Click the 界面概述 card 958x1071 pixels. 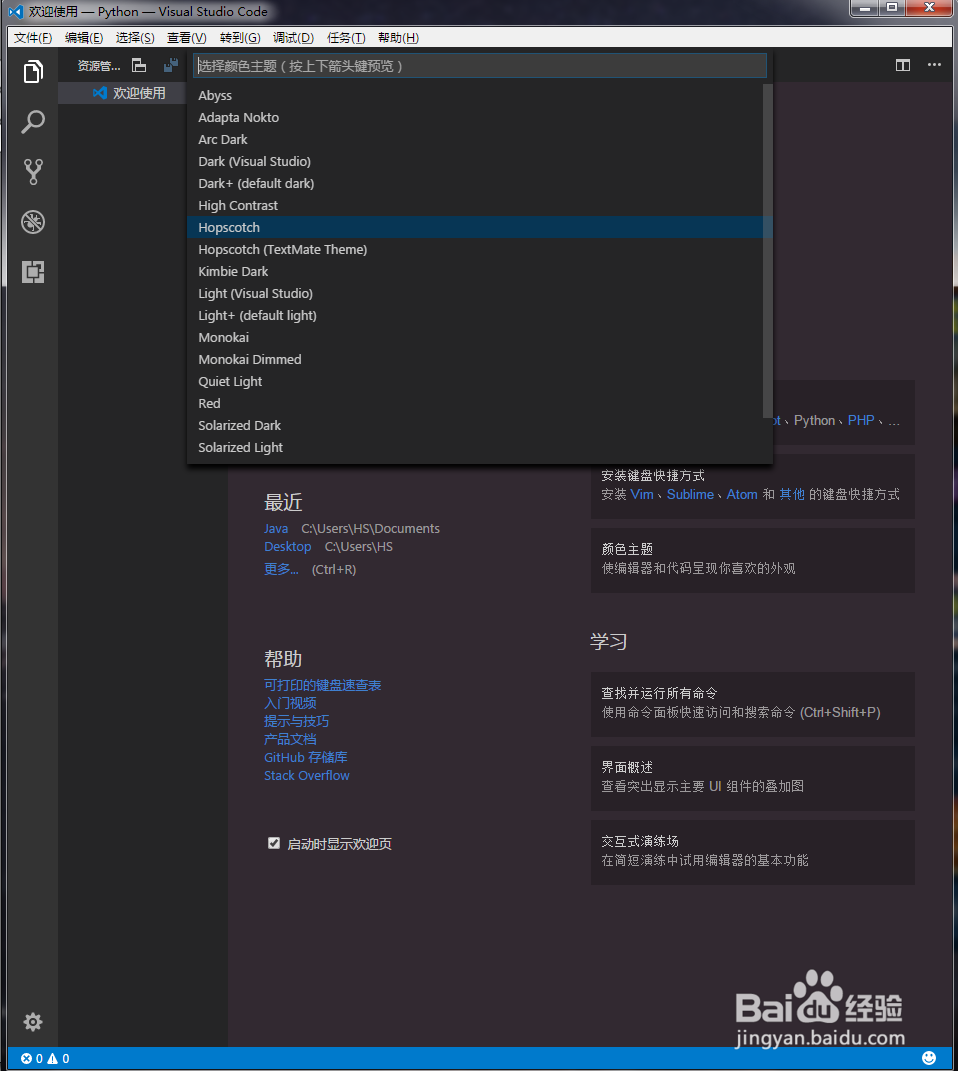pos(752,777)
